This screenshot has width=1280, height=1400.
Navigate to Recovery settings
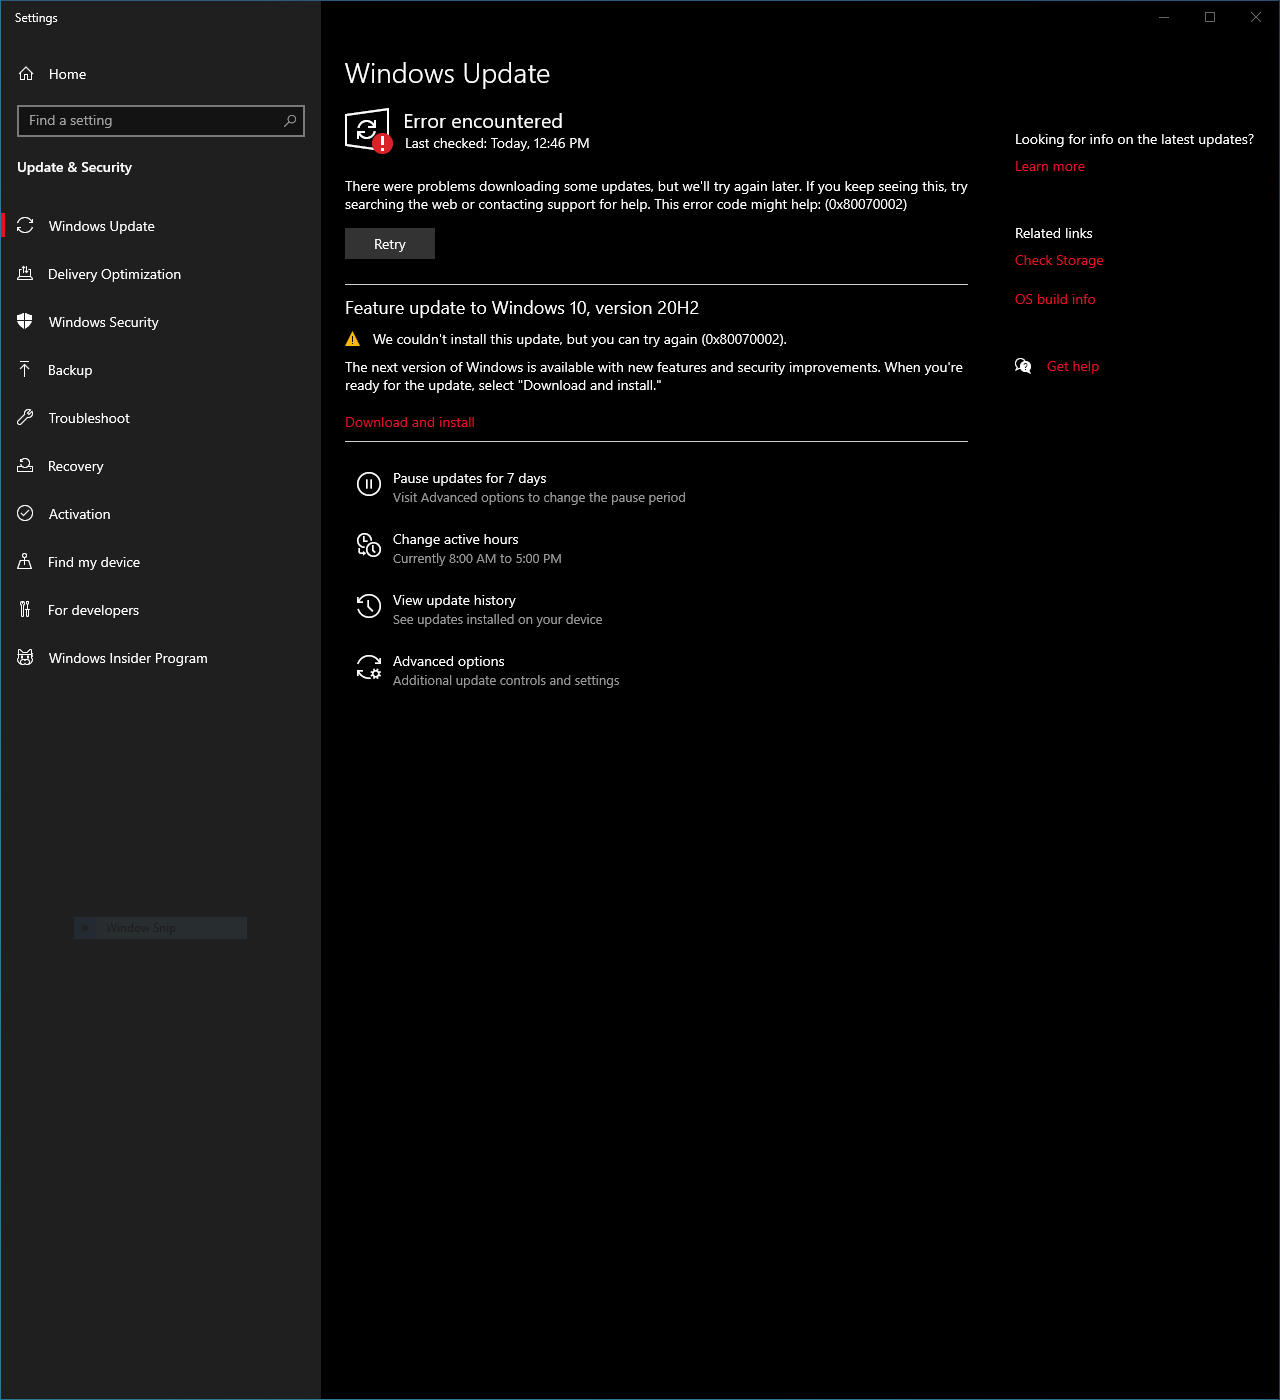point(160,466)
